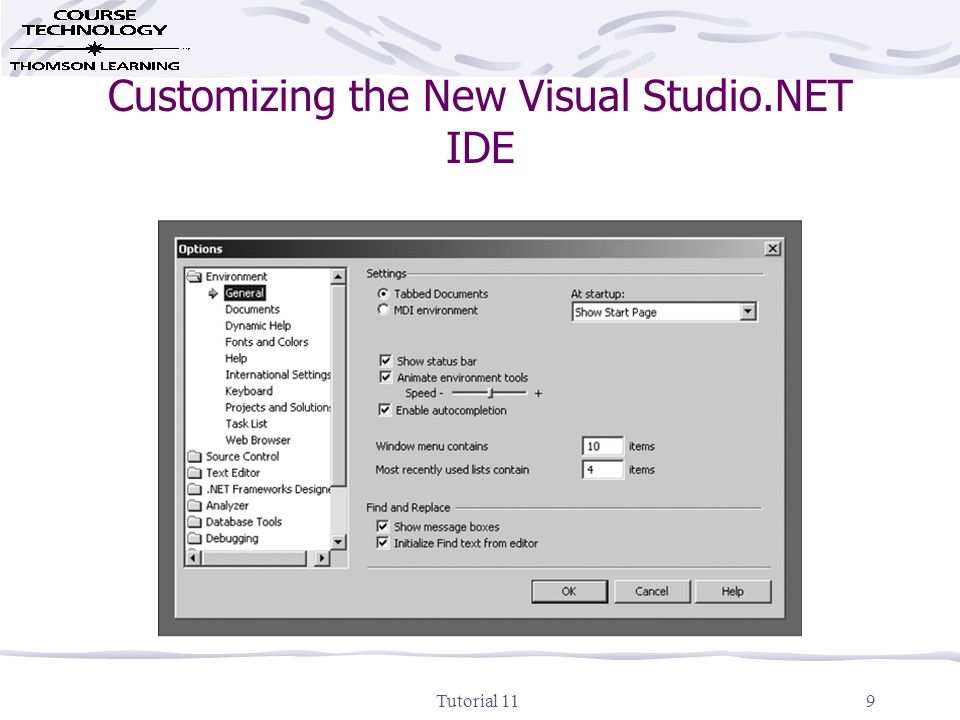Expand the Debugging category
The image size is (960, 720).
pos(232,539)
